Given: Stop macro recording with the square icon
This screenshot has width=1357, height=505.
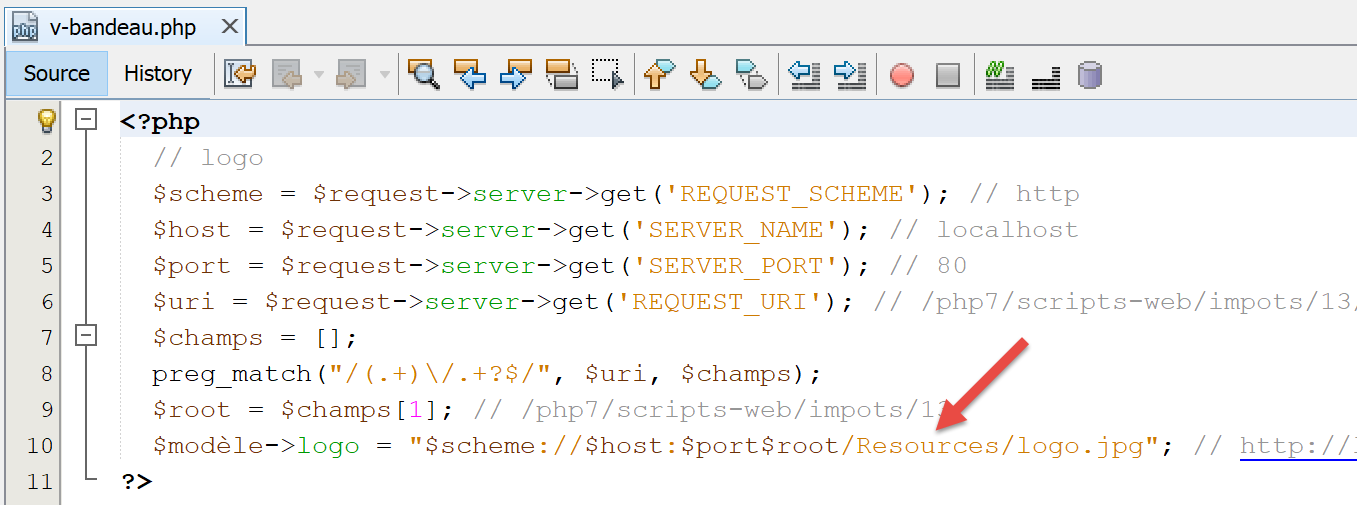Looking at the screenshot, I should tap(947, 75).
